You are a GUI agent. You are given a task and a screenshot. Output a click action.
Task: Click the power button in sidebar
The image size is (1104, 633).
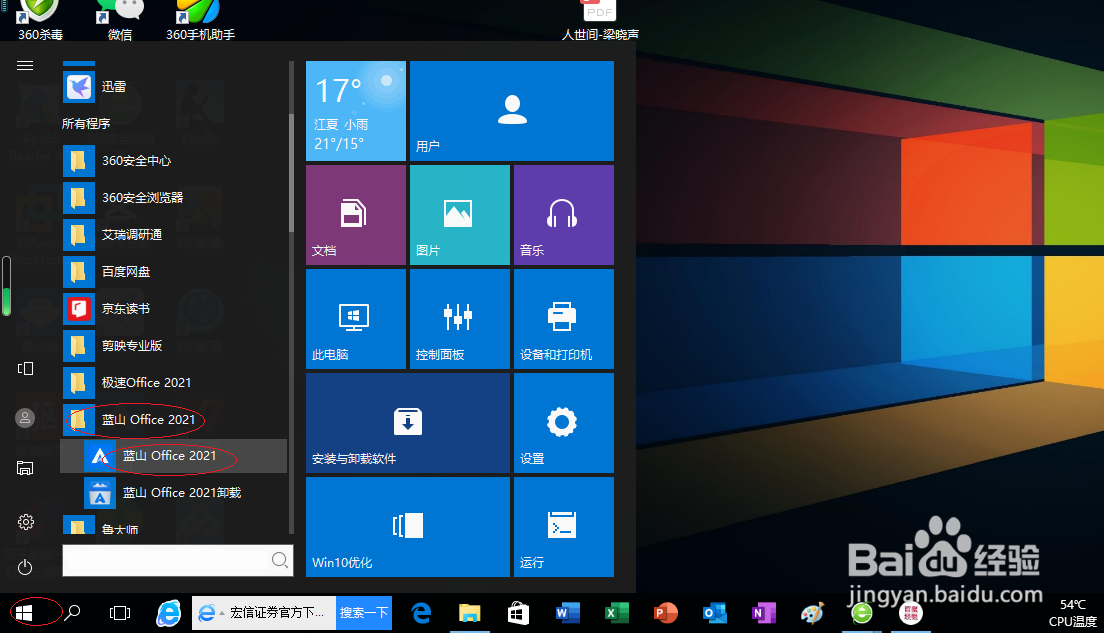pyautogui.click(x=25, y=567)
